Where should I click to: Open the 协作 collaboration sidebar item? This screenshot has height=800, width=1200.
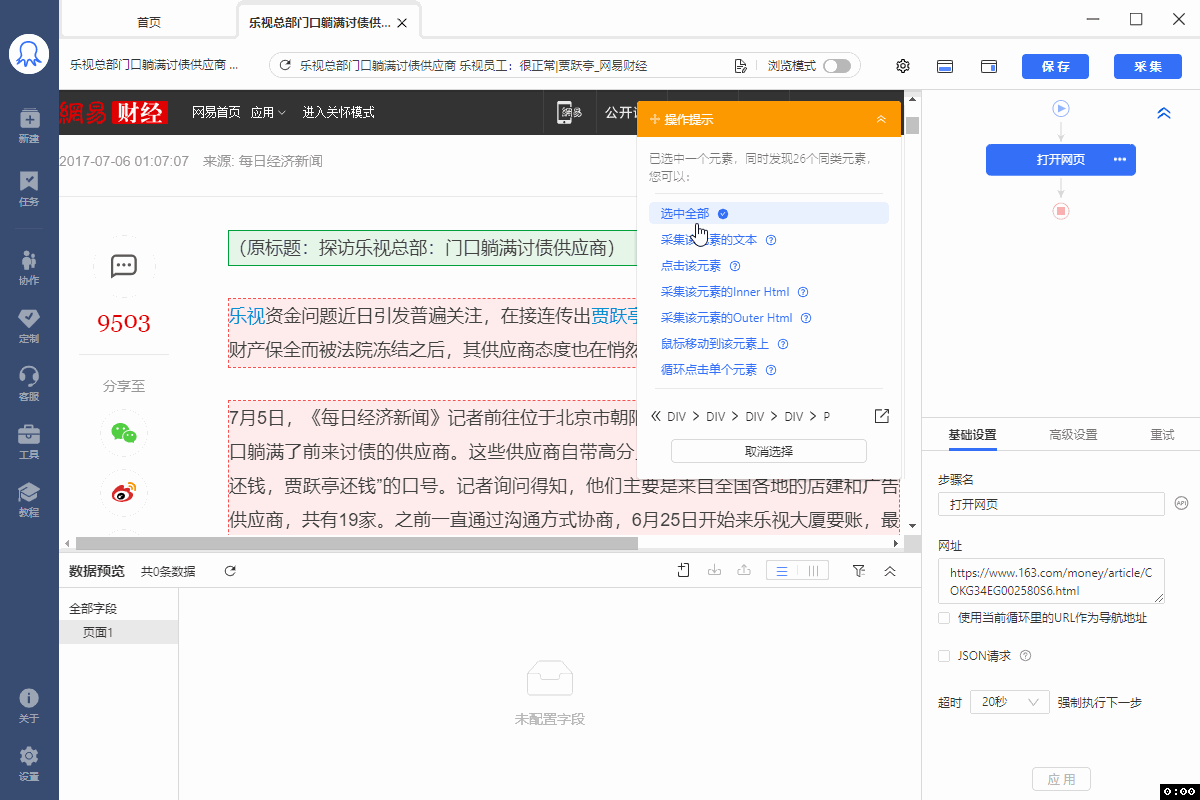pos(29,268)
